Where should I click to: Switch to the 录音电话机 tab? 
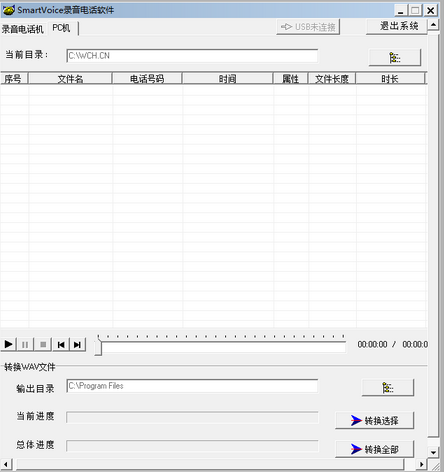click(23, 29)
